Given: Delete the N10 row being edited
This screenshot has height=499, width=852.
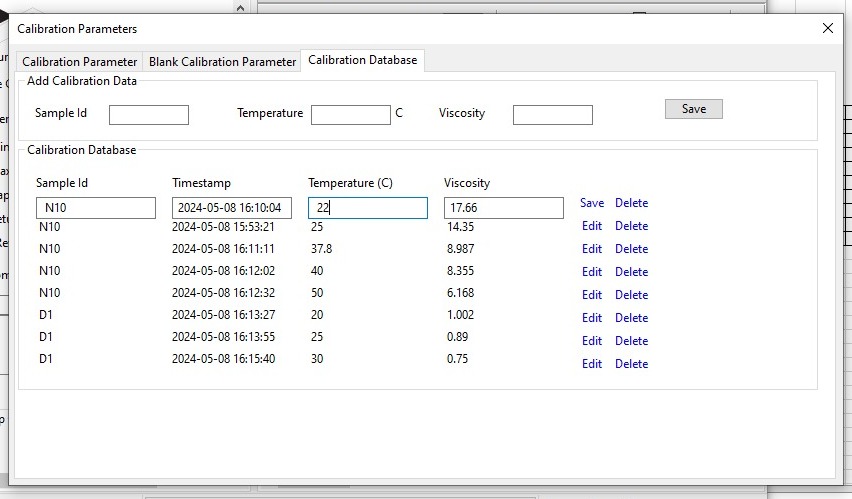Looking at the screenshot, I should point(631,203).
